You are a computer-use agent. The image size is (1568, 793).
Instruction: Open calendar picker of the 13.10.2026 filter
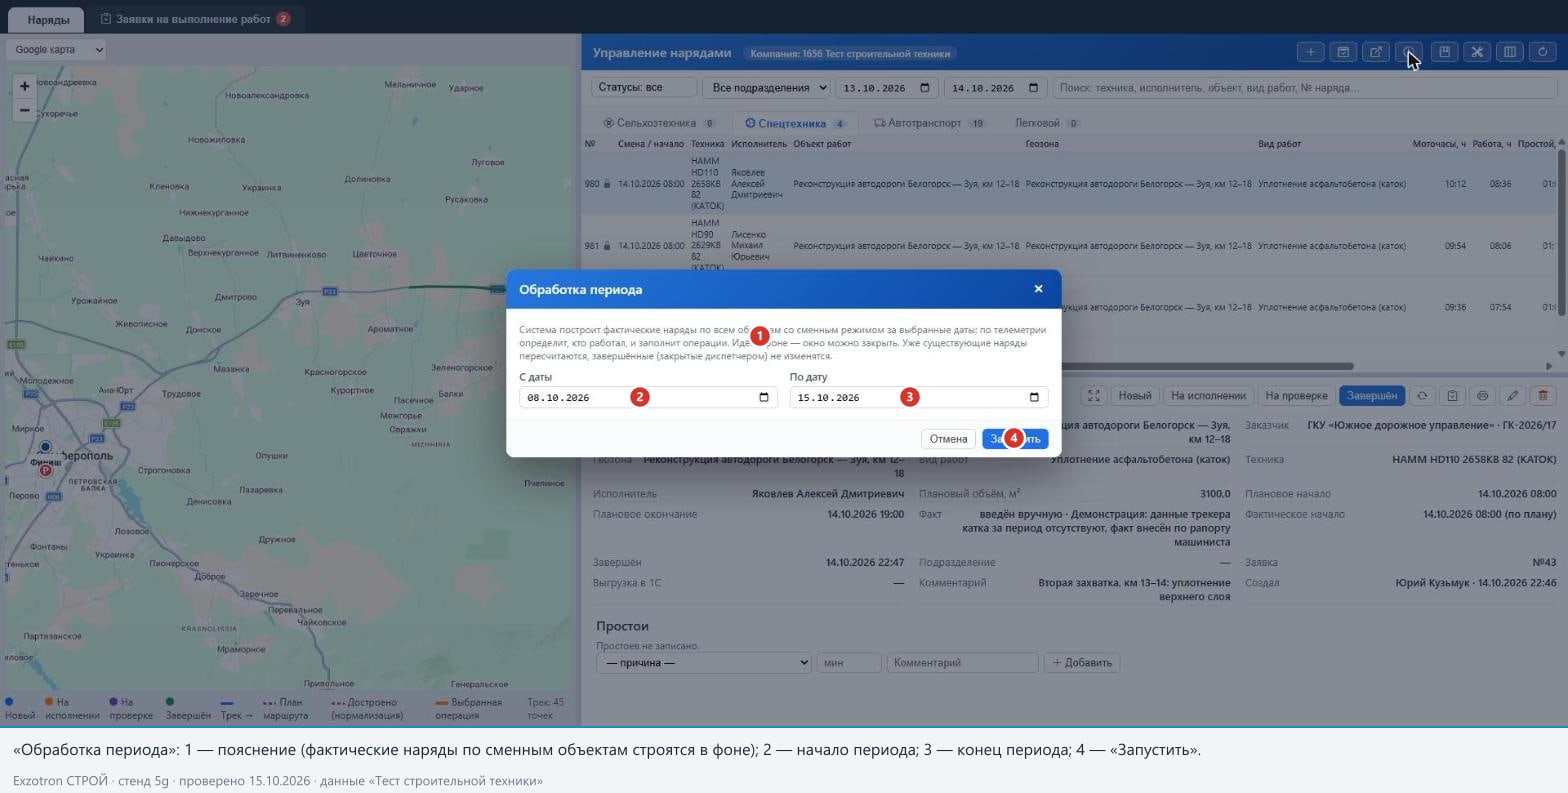pyautogui.click(x=924, y=88)
